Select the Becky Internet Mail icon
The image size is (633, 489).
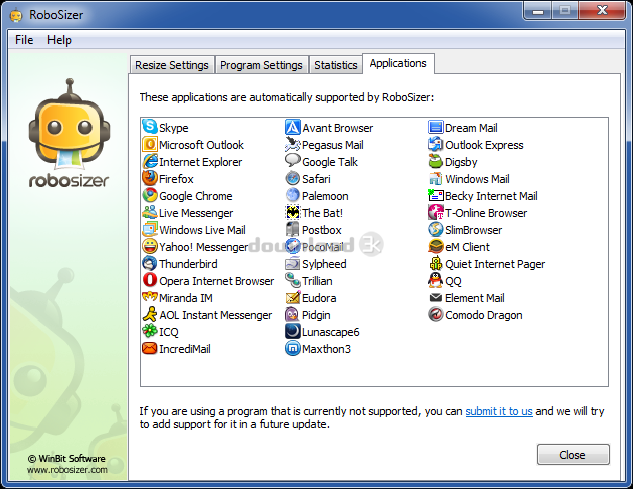point(436,195)
